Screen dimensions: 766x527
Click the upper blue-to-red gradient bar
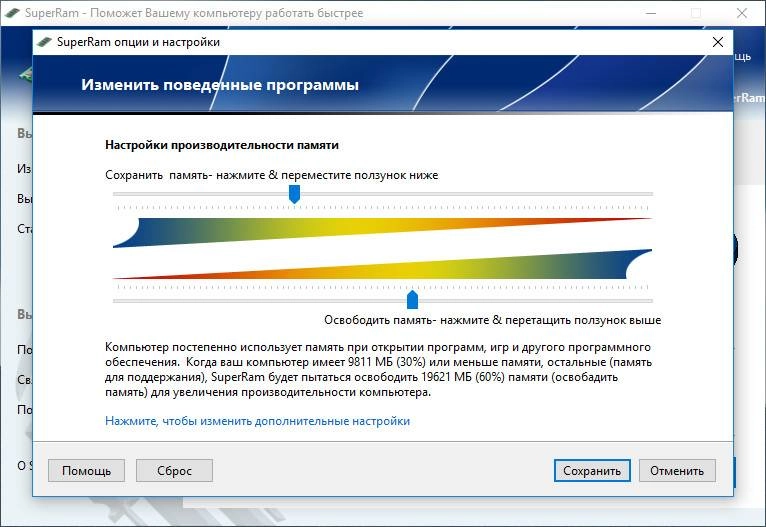(383, 232)
